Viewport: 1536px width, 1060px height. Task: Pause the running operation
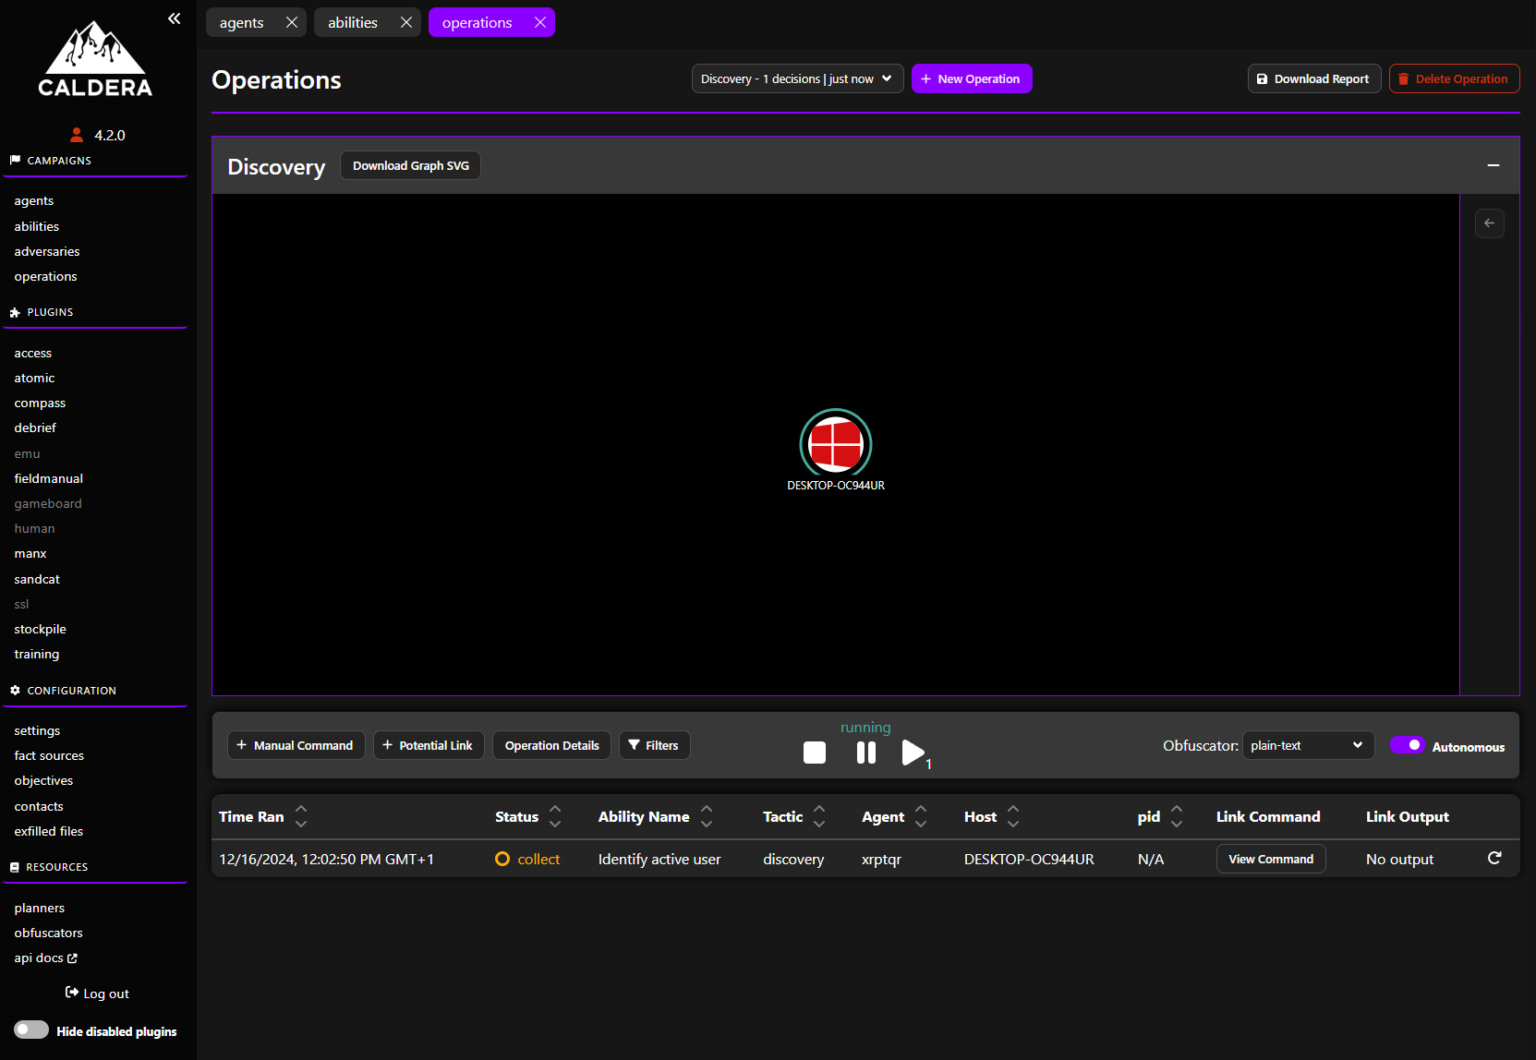tap(866, 753)
